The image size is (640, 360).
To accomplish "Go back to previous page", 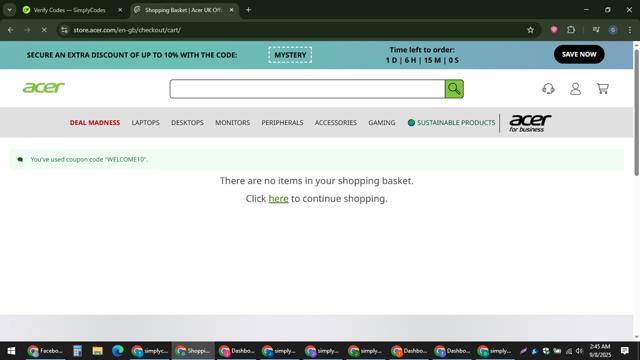I will point(11,30).
